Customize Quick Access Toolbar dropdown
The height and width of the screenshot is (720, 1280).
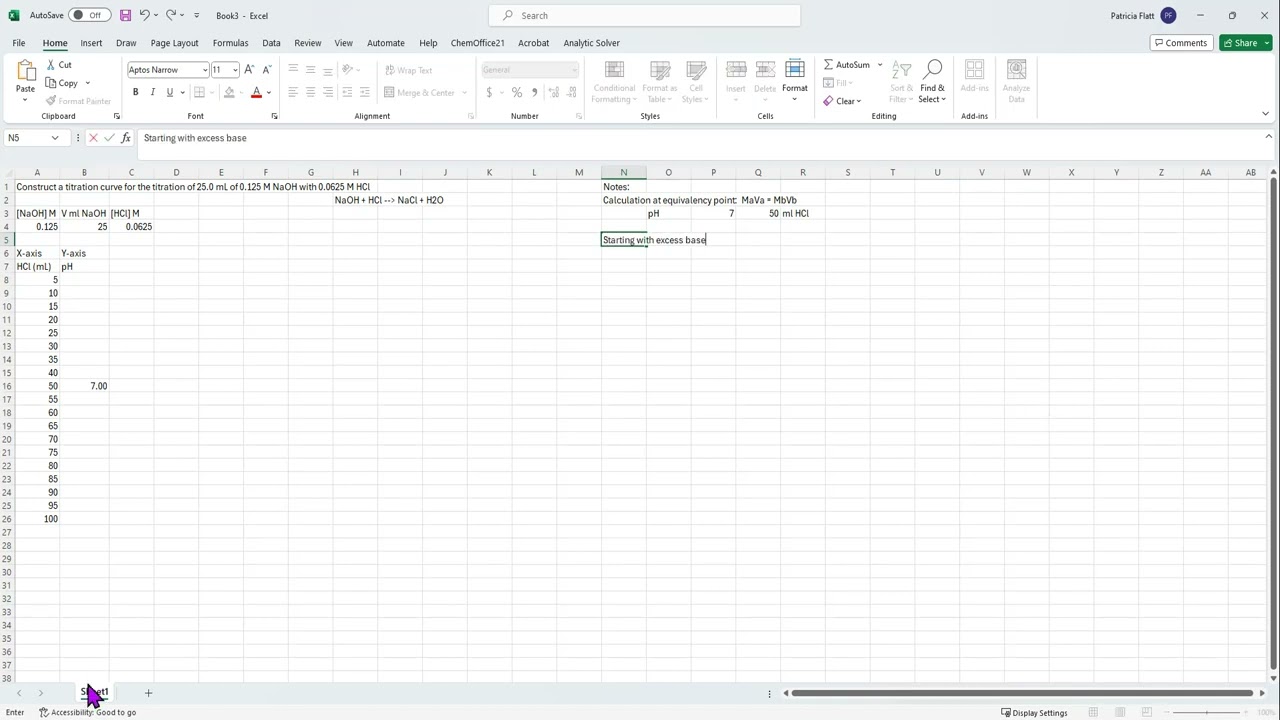(196, 15)
